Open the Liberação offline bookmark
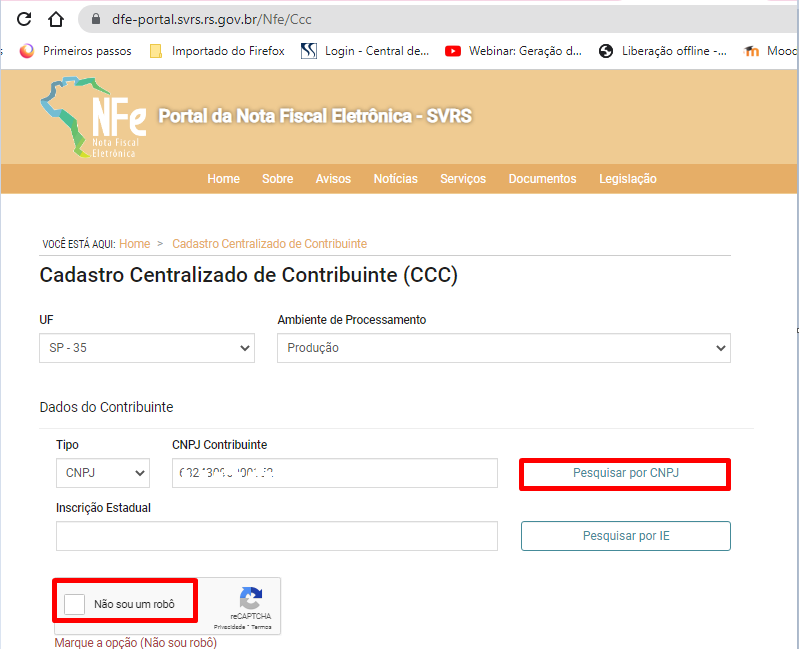Image resolution: width=799 pixels, height=649 pixels. (662, 51)
